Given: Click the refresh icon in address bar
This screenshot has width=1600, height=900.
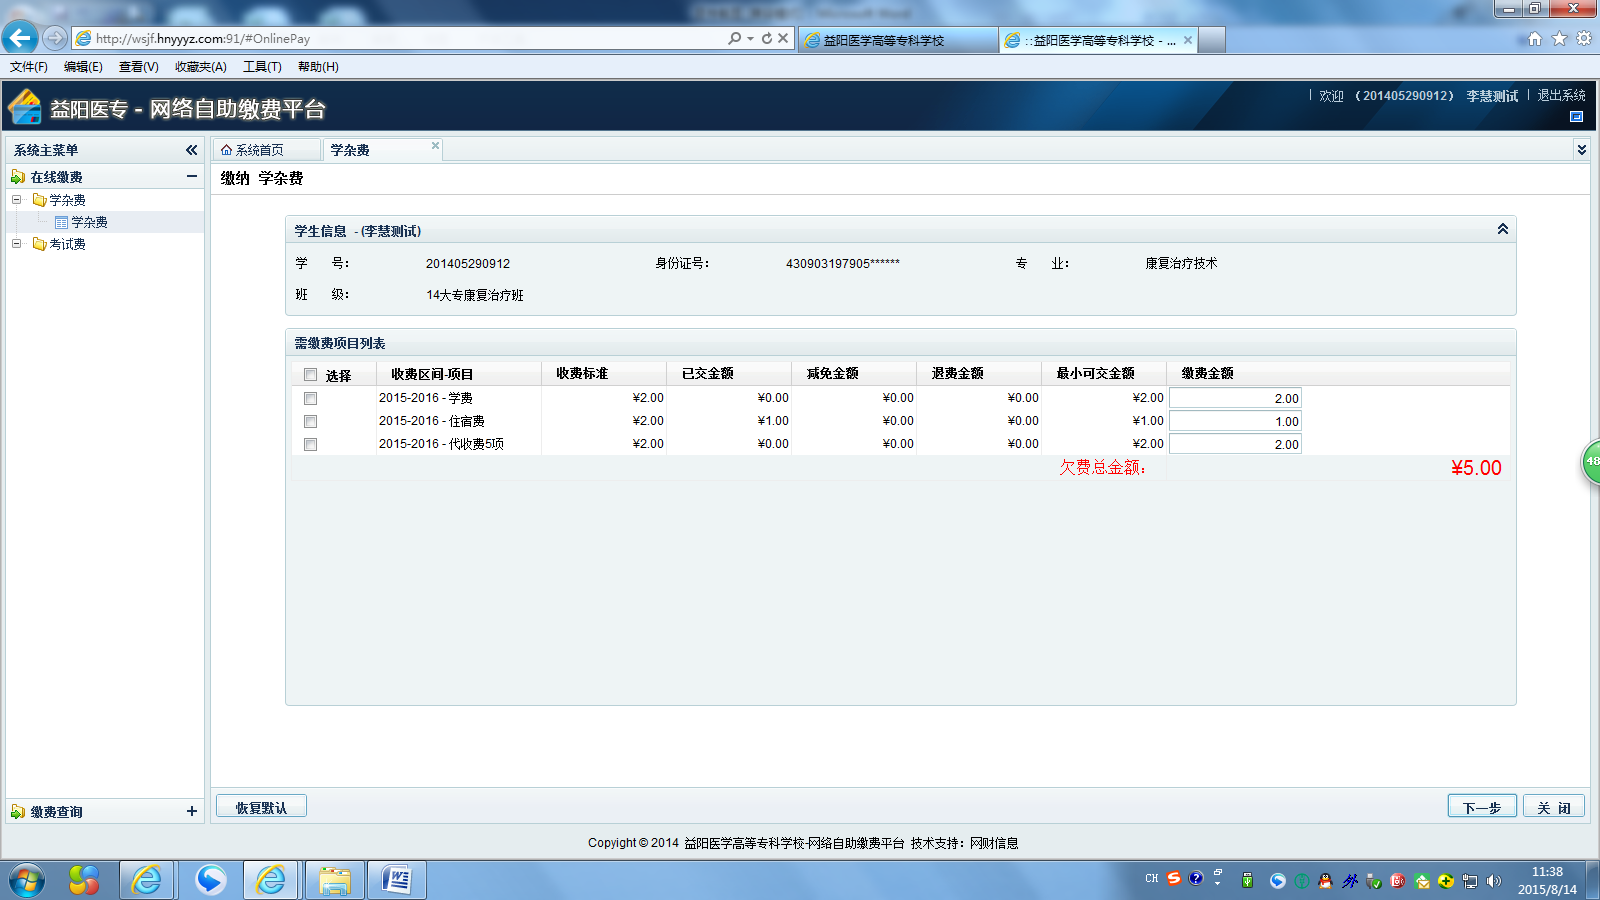Looking at the screenshot, I should pyautogui.click(x=767, y=38).
